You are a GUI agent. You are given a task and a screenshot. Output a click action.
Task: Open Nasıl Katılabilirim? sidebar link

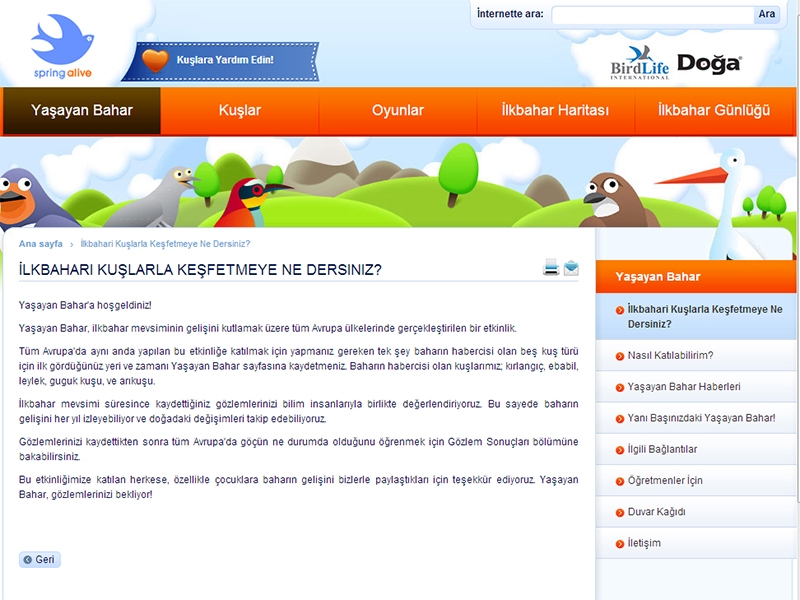[670, 355]
